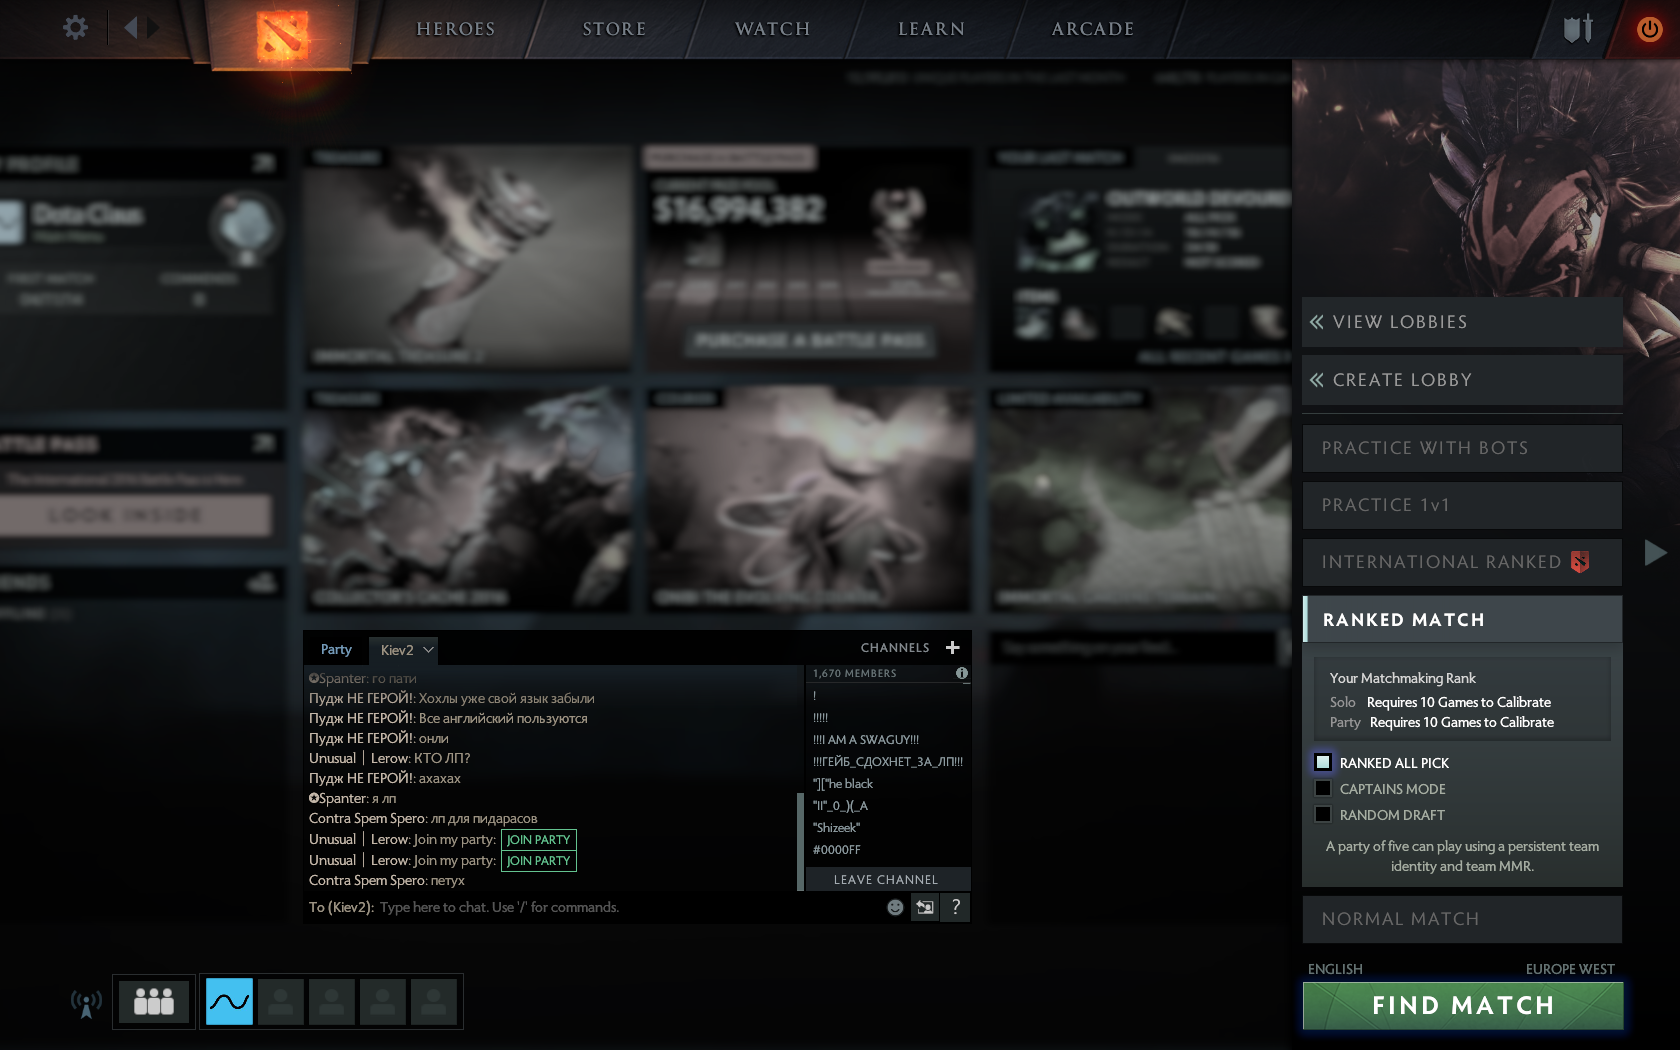Image resolution: width=1680 pixels, height=1050 pixels.
Task: Join party from first Lerow invite
Action: (x=538, y=840)
